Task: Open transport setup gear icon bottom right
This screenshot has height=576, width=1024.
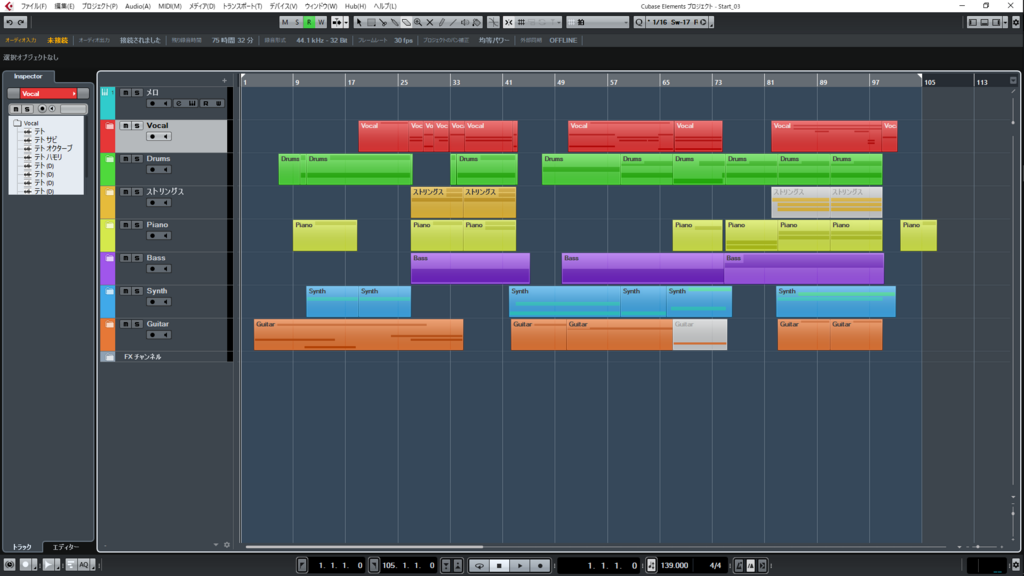Action: pyautogui.click(x=1016, y=566)
